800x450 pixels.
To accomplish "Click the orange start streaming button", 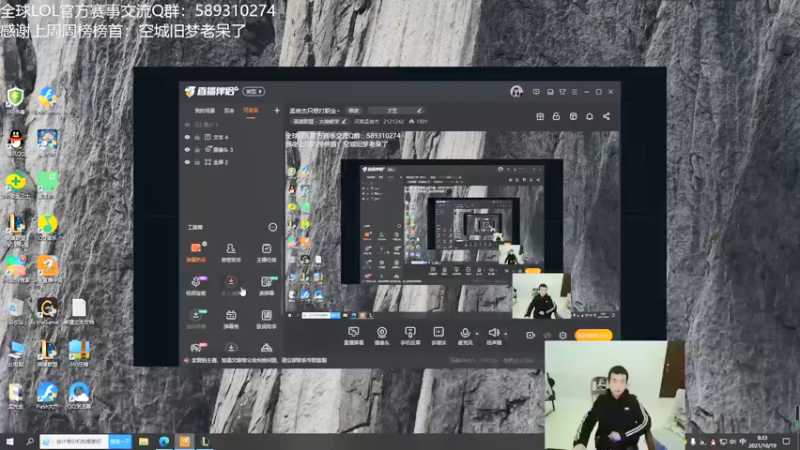I will [593, 335].
